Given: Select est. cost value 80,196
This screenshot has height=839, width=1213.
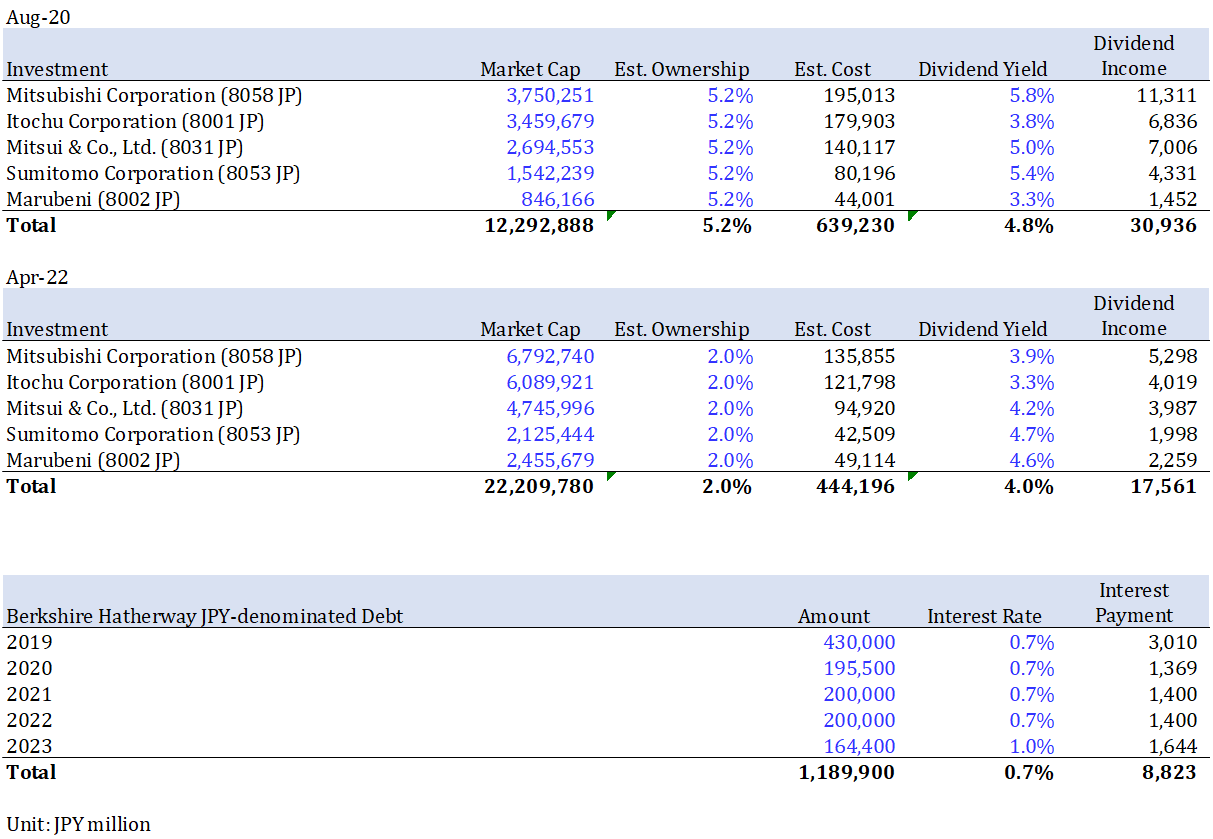Looking at the screenshot, I should coord(867,173).
